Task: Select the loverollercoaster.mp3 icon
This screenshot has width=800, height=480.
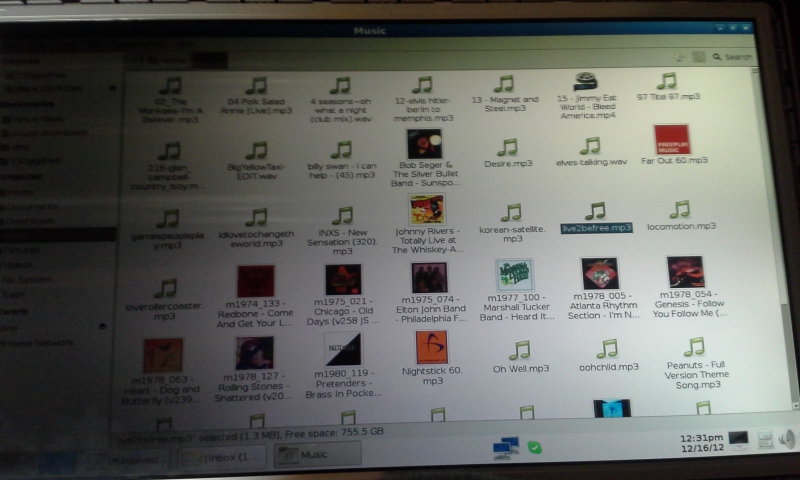Action: (x=165, y=289)
